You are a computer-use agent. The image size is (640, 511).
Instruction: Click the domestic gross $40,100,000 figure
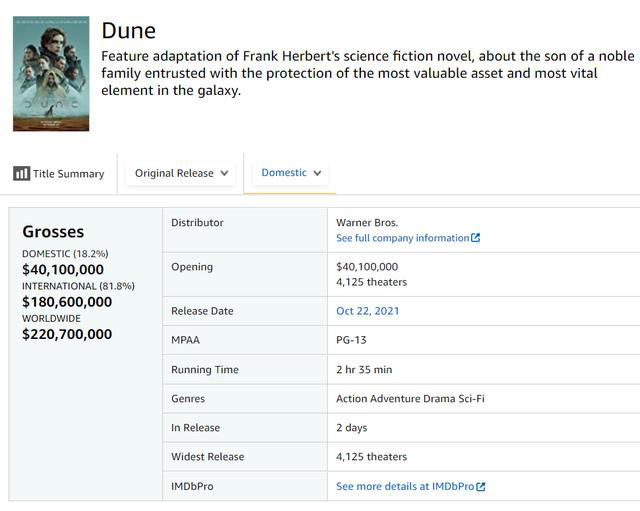(63, 269)
